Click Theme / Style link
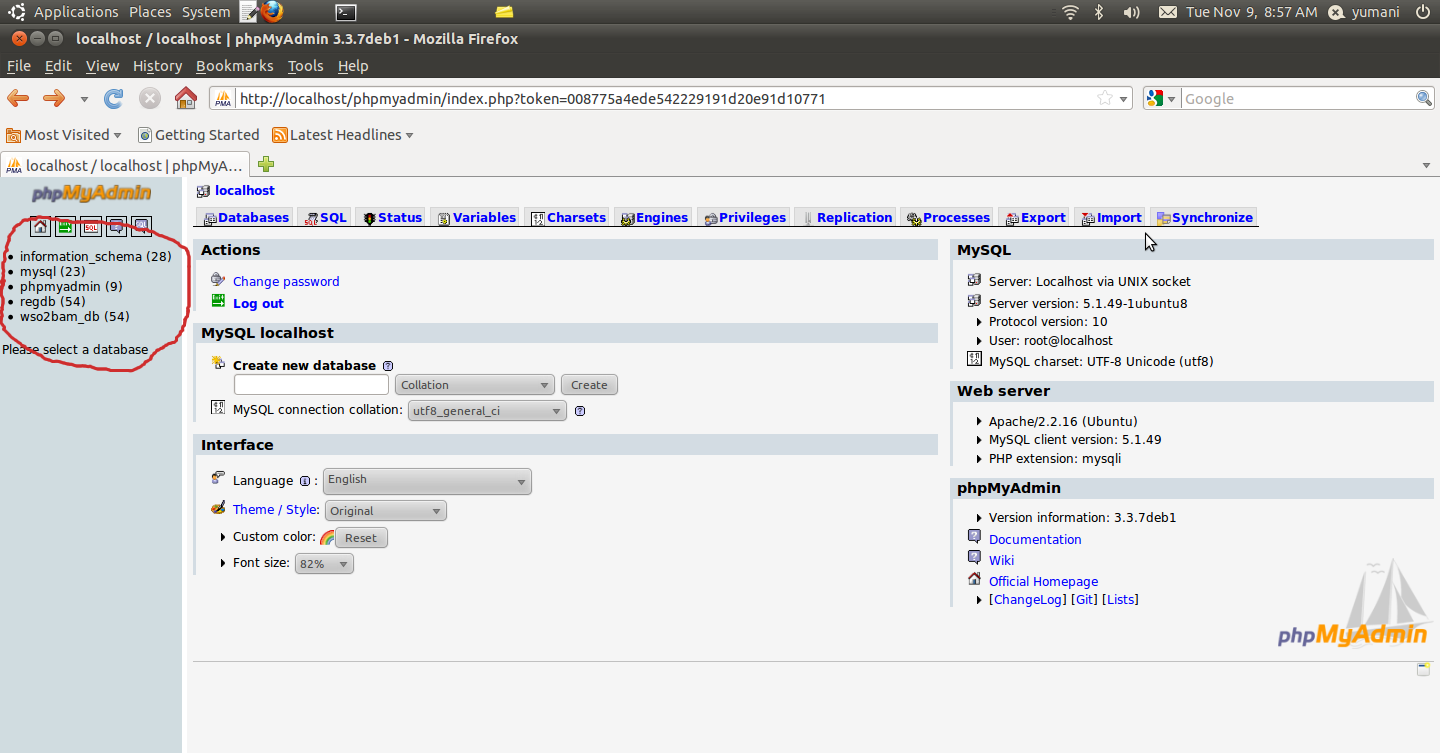 [x=276, y=510]
